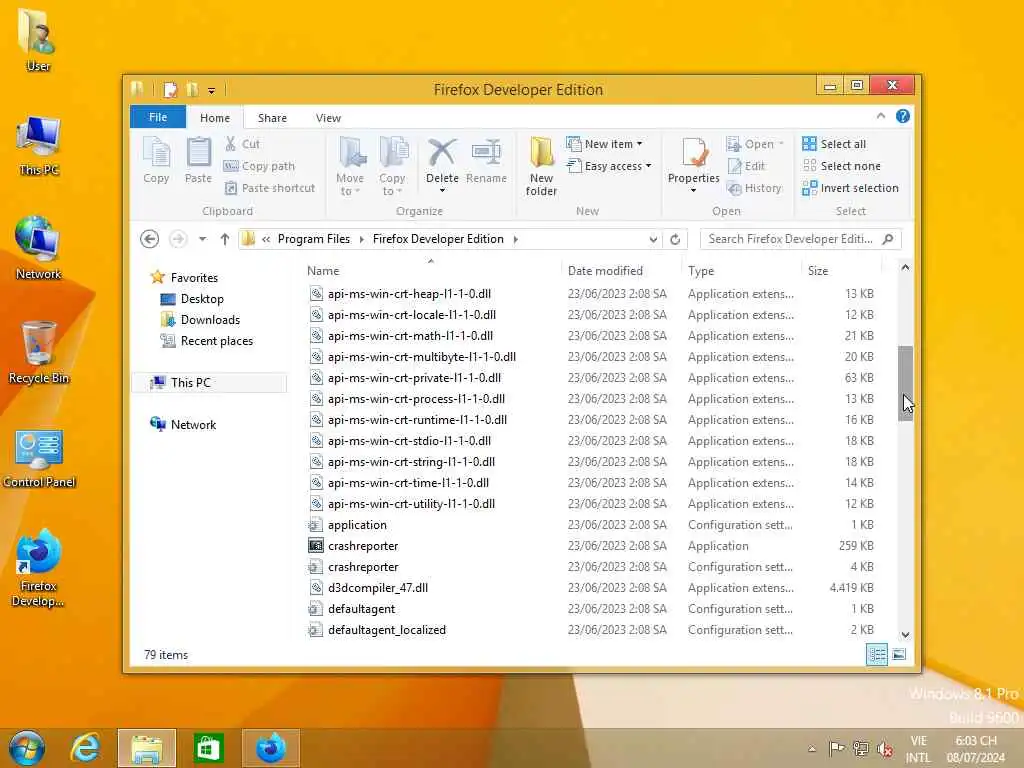Click Select all in ribbon
Viewport: 1024px width, 768px height.
(834, 144)
